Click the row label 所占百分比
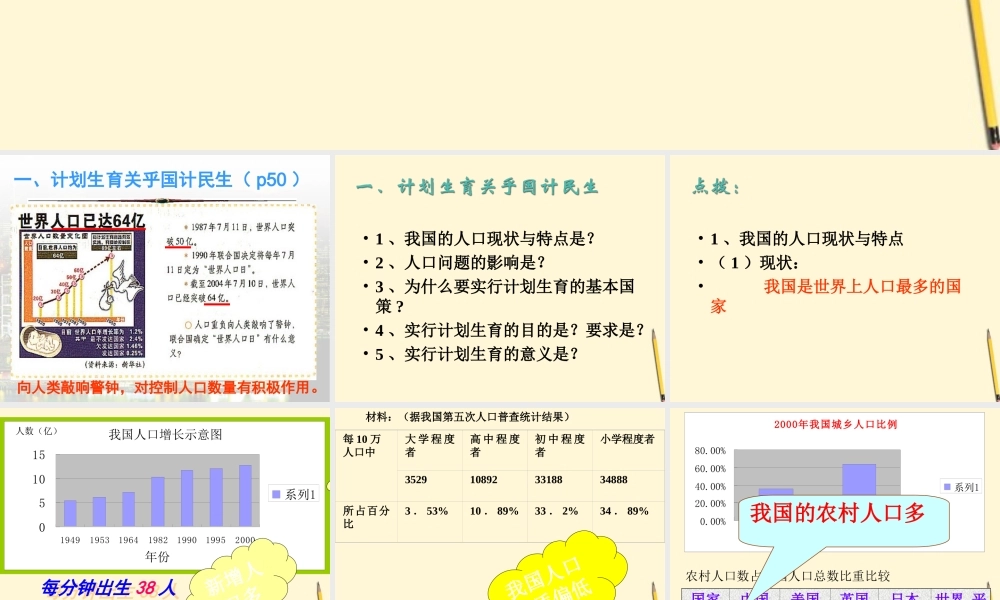Image resolution: width=1000 pixels, height=600 pixels. 366,517
